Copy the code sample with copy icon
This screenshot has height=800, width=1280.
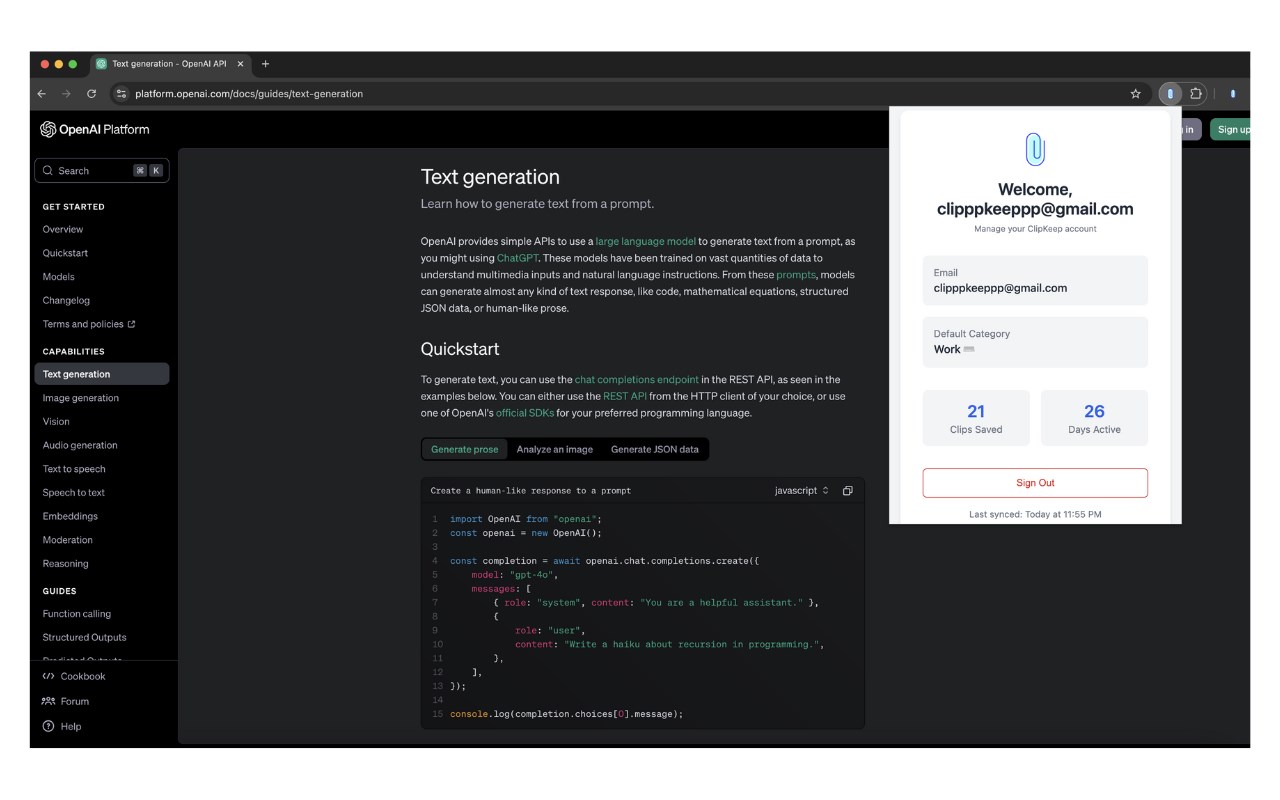pyautogui.click(x=847, y=491)
